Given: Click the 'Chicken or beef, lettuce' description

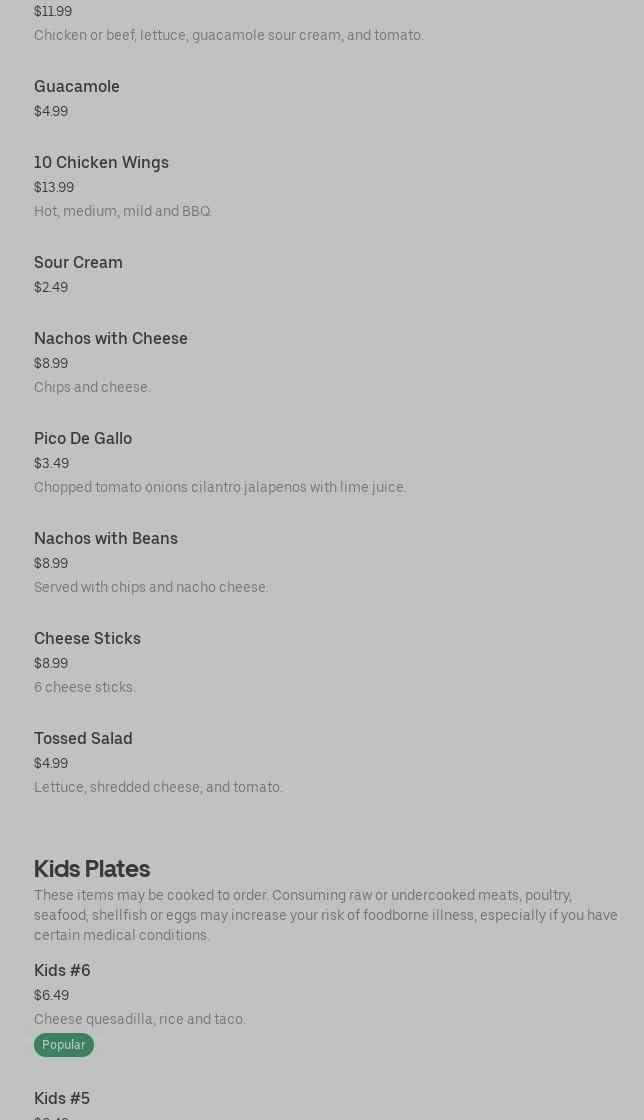Looking at the screenshot, I should coord(229,35).
